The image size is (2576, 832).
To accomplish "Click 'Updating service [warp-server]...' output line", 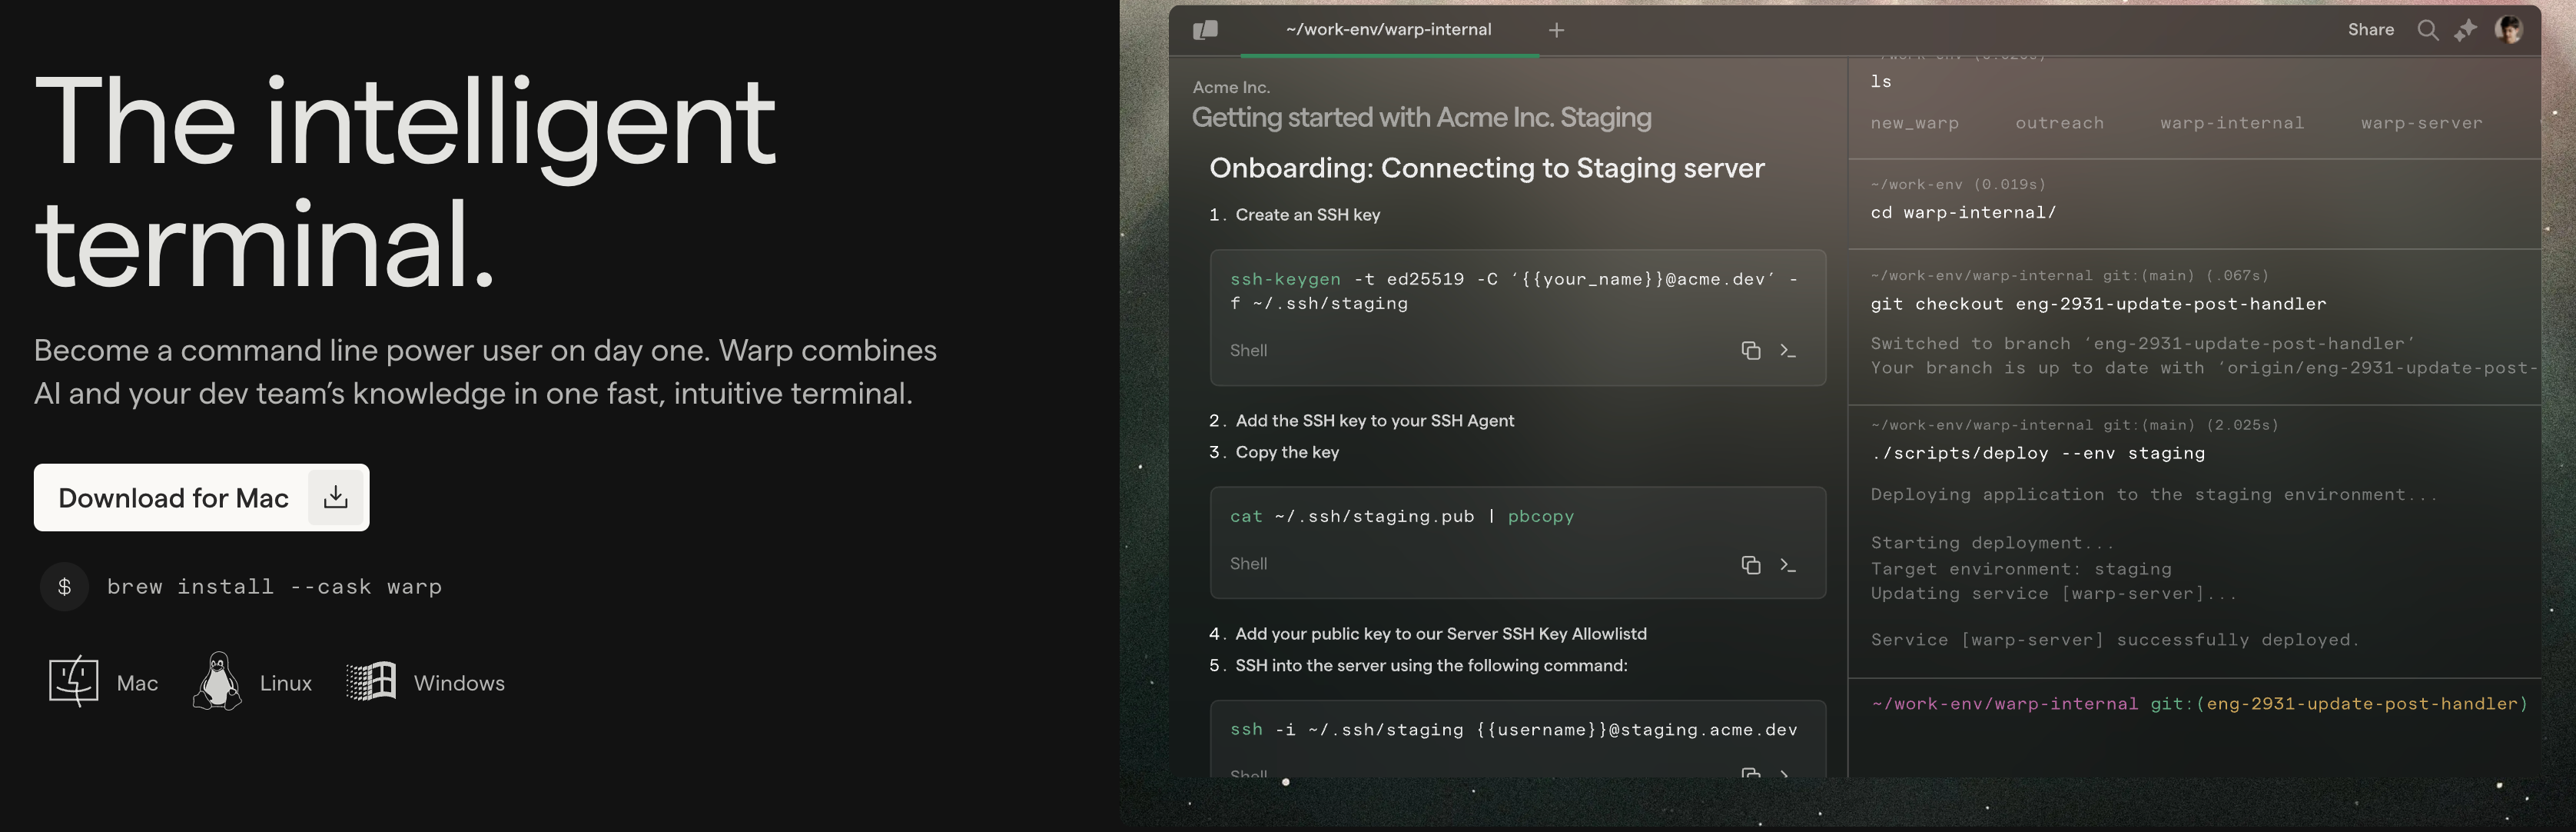I will tap(2054, 593).
